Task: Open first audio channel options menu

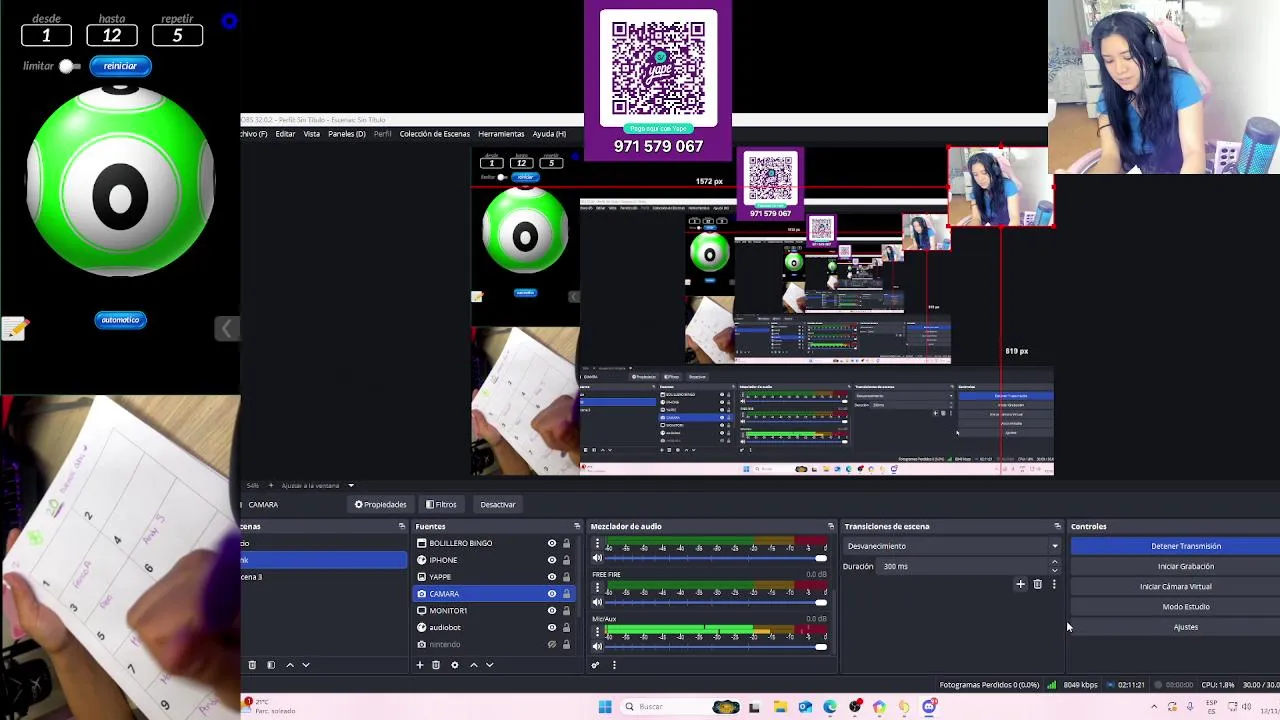Action: (x=597, y=544)
